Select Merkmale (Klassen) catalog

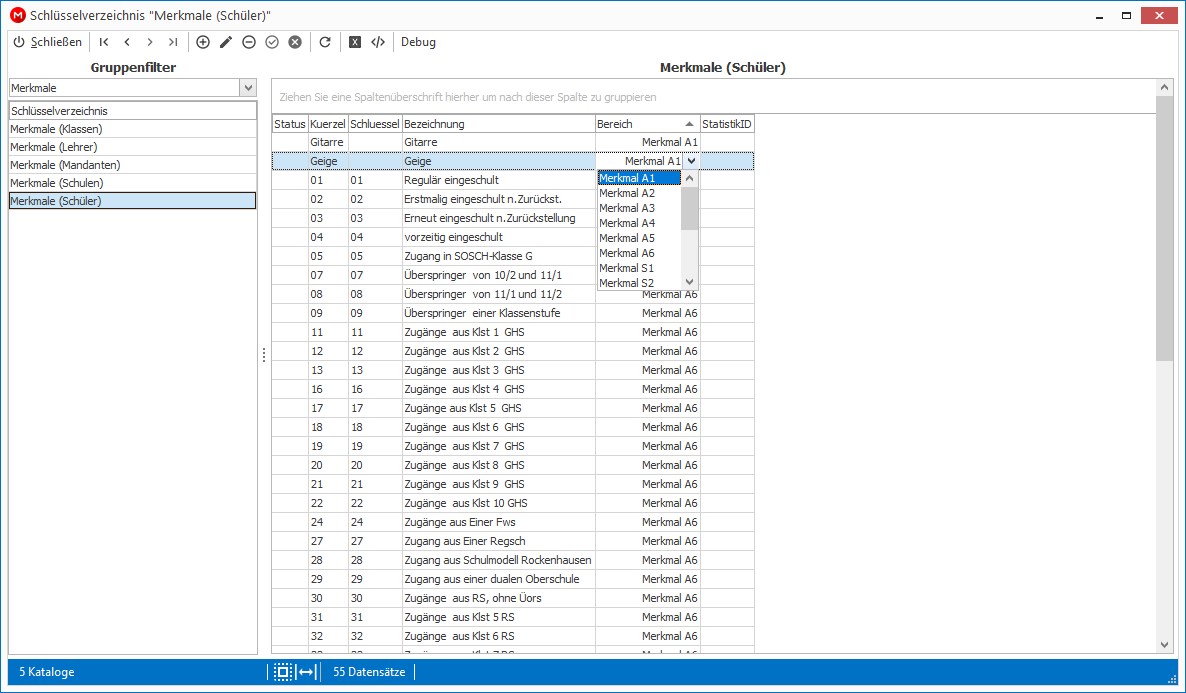(x=132, y=129)
